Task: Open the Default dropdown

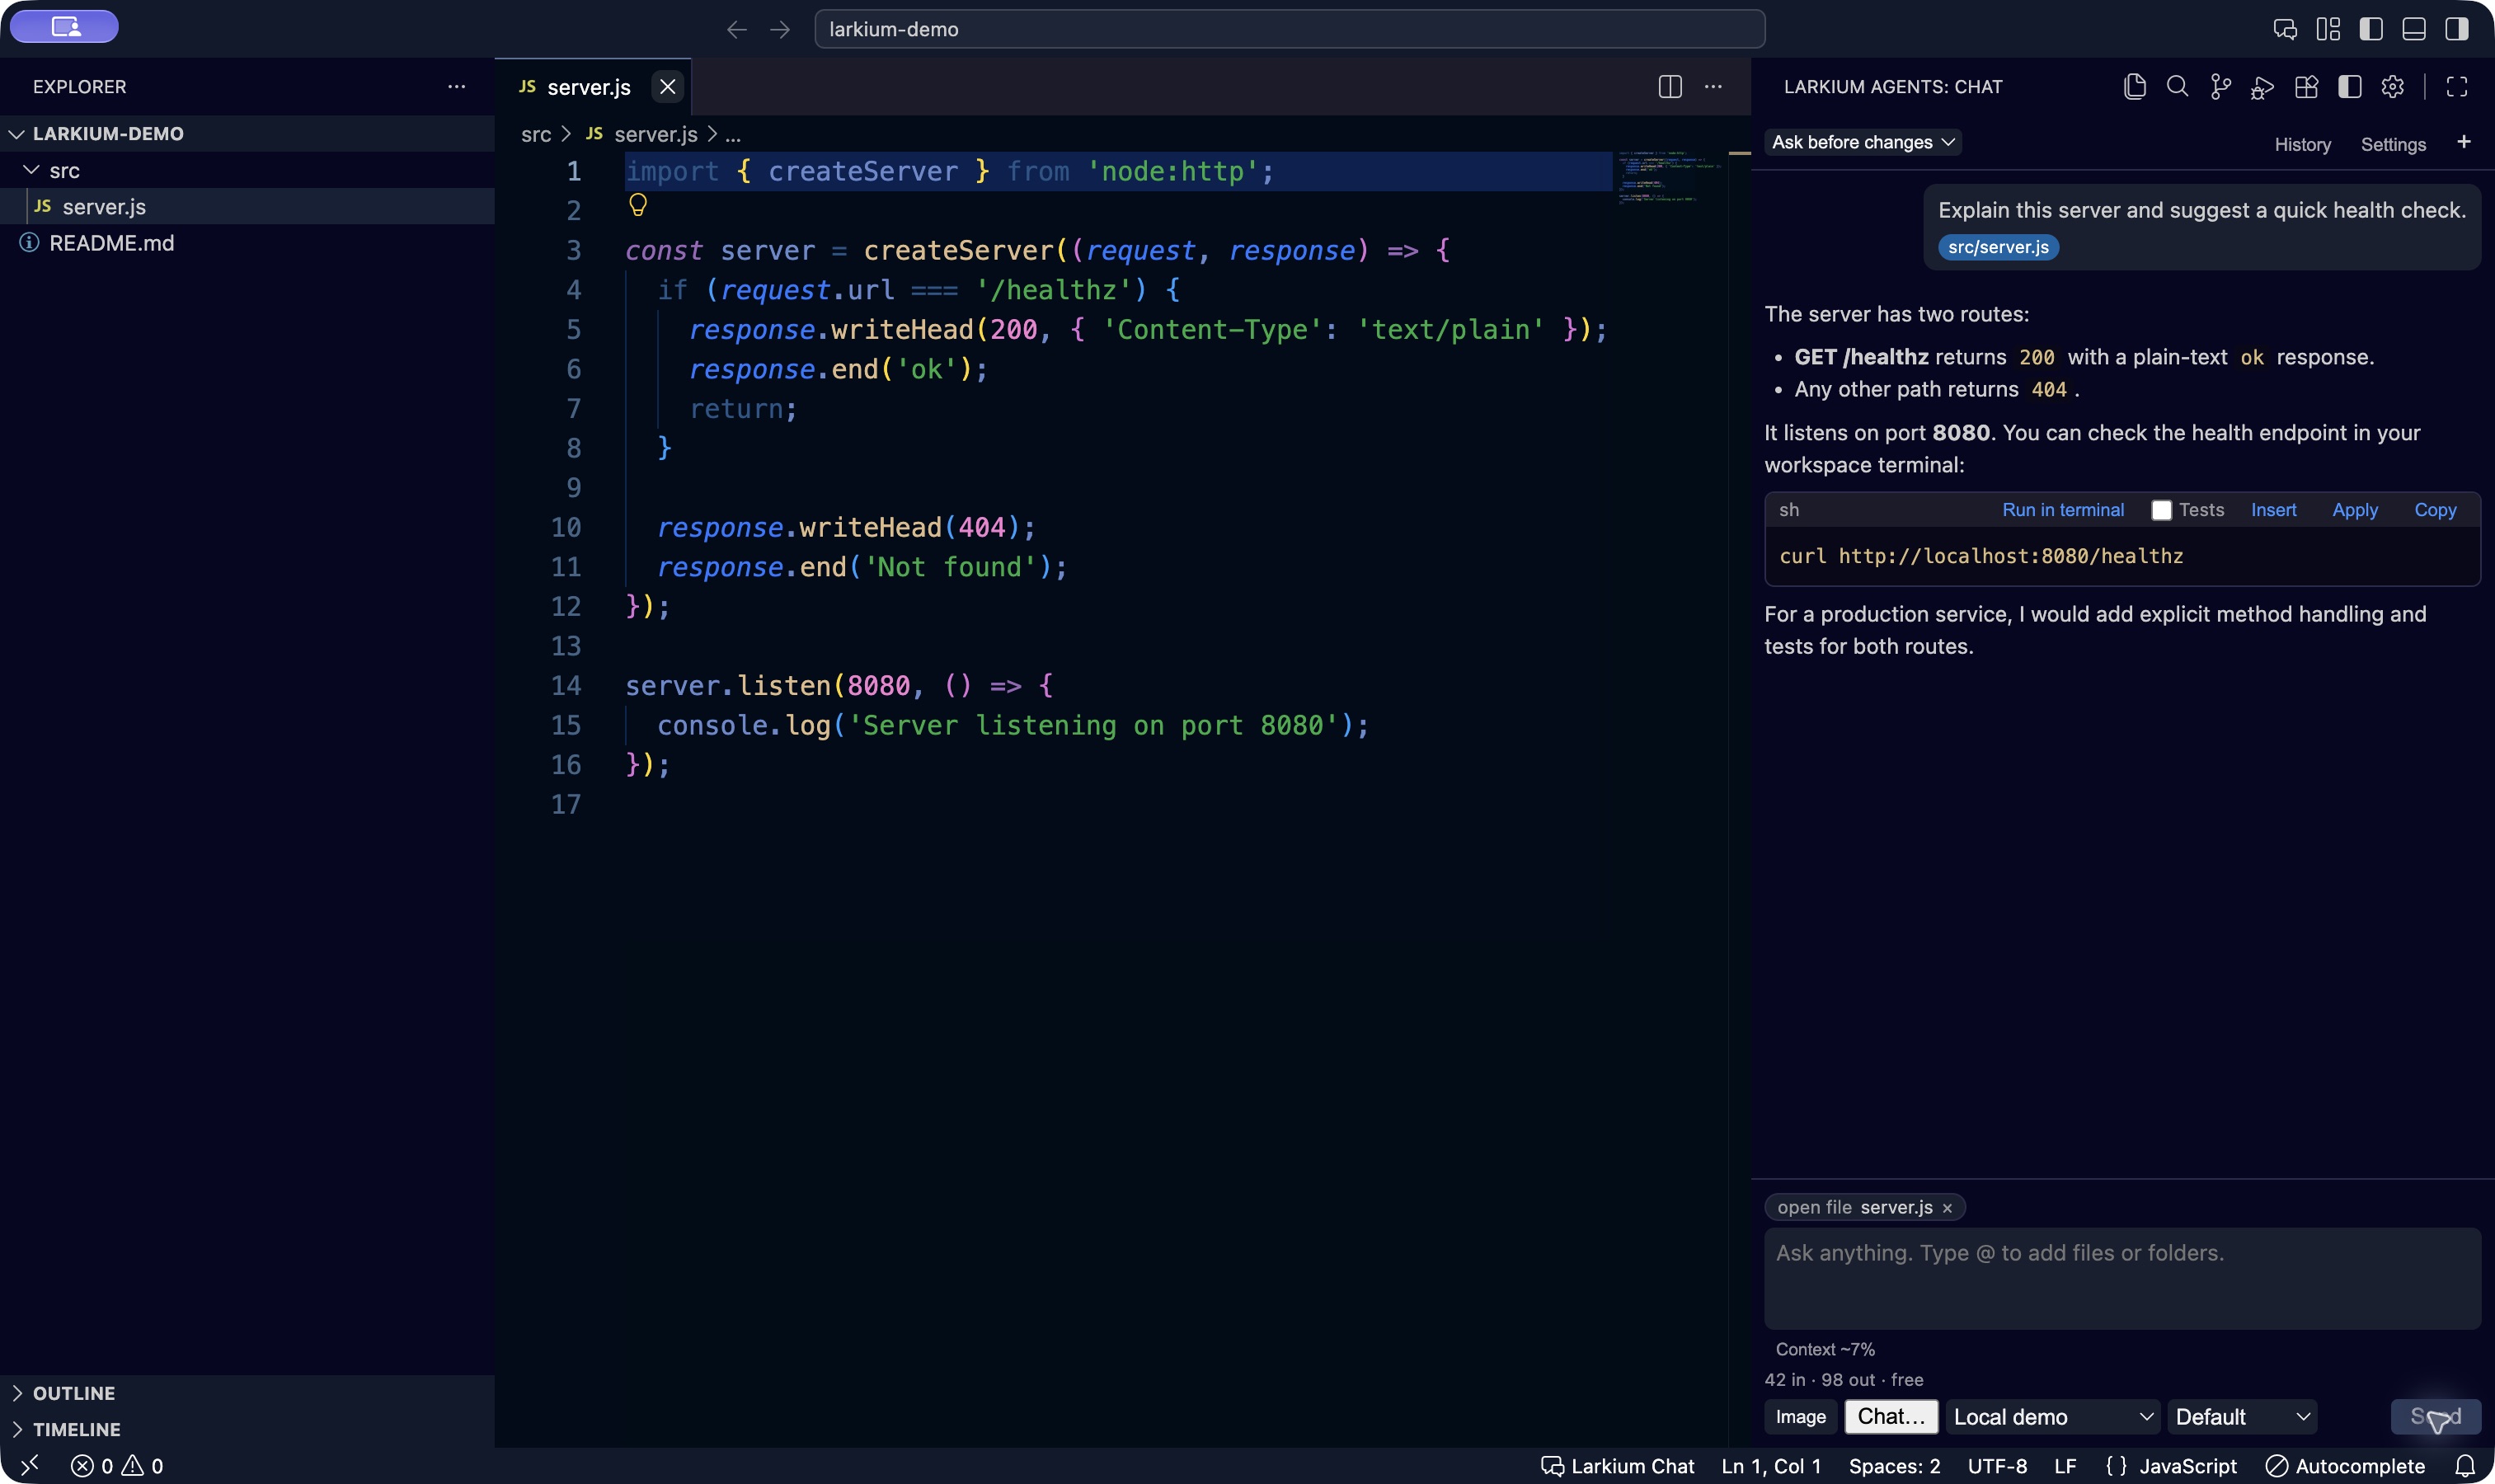Action: pyautogui.click(x=2243, y=1417)
